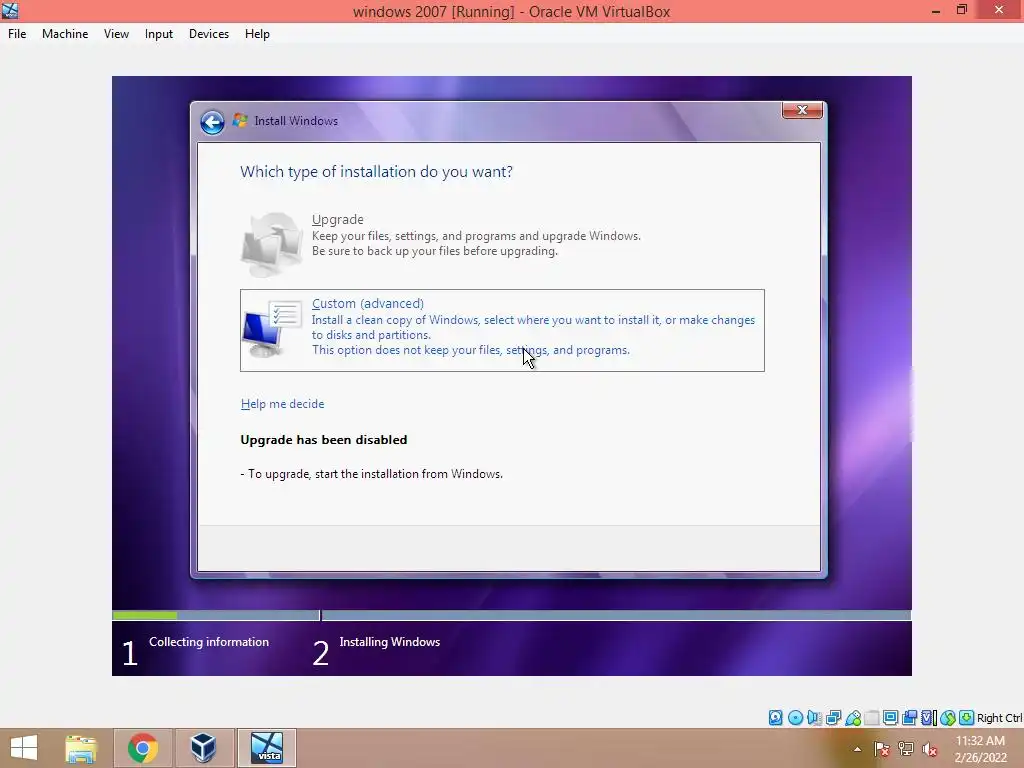Open the Input menu
This screenshot has width=1024, height=768.
(x=159, y=34)
